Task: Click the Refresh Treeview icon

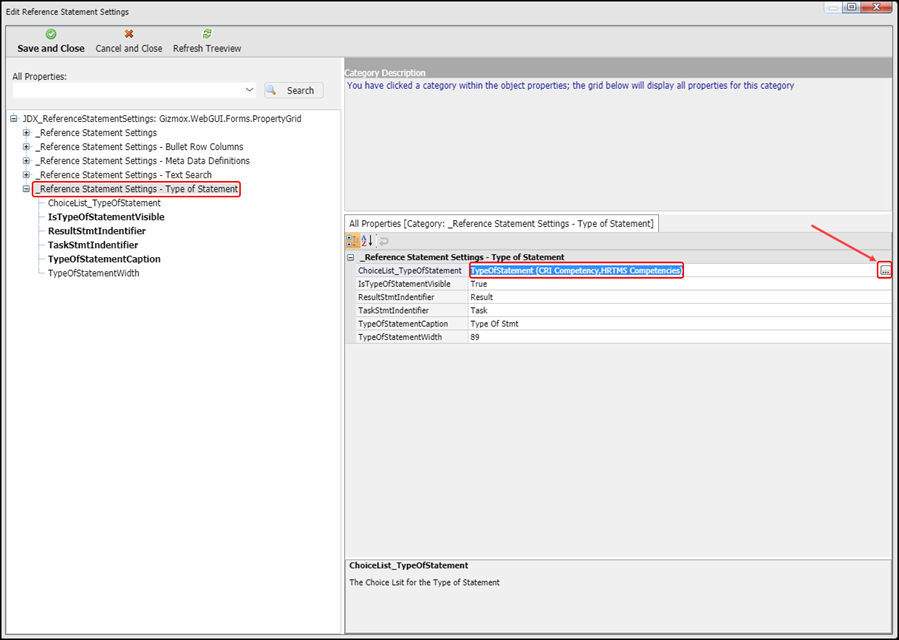Action: 207,34
